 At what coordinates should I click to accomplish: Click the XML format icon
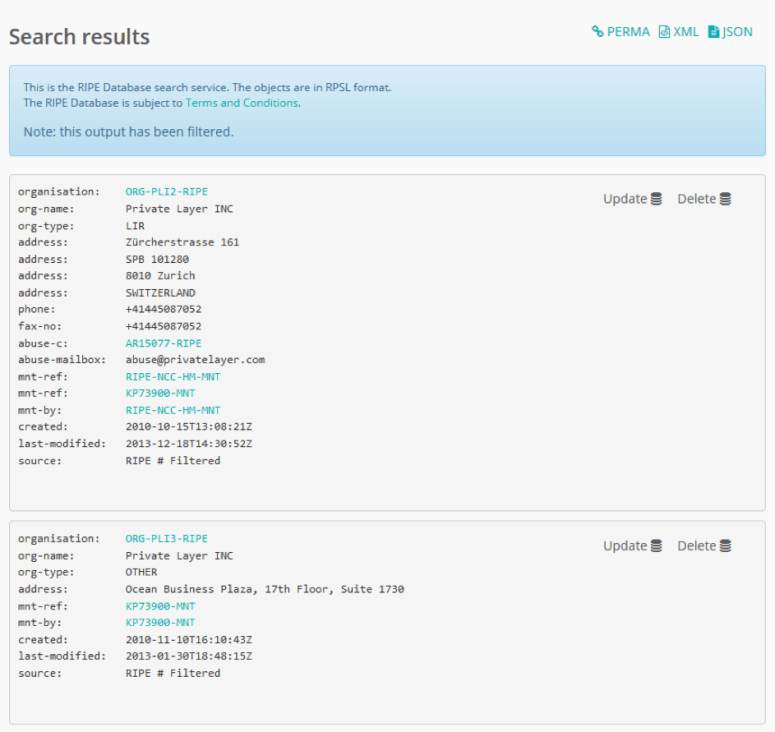664,32
